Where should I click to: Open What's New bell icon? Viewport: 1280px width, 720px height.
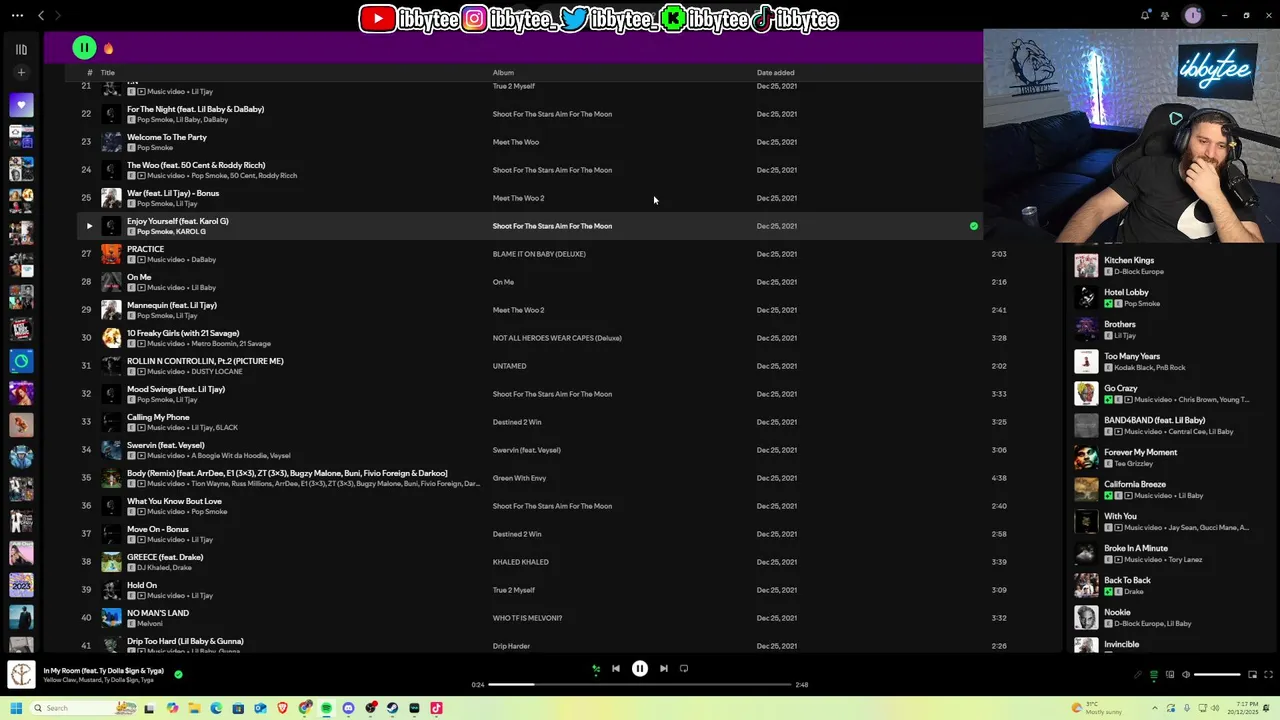pos(1145,15)
